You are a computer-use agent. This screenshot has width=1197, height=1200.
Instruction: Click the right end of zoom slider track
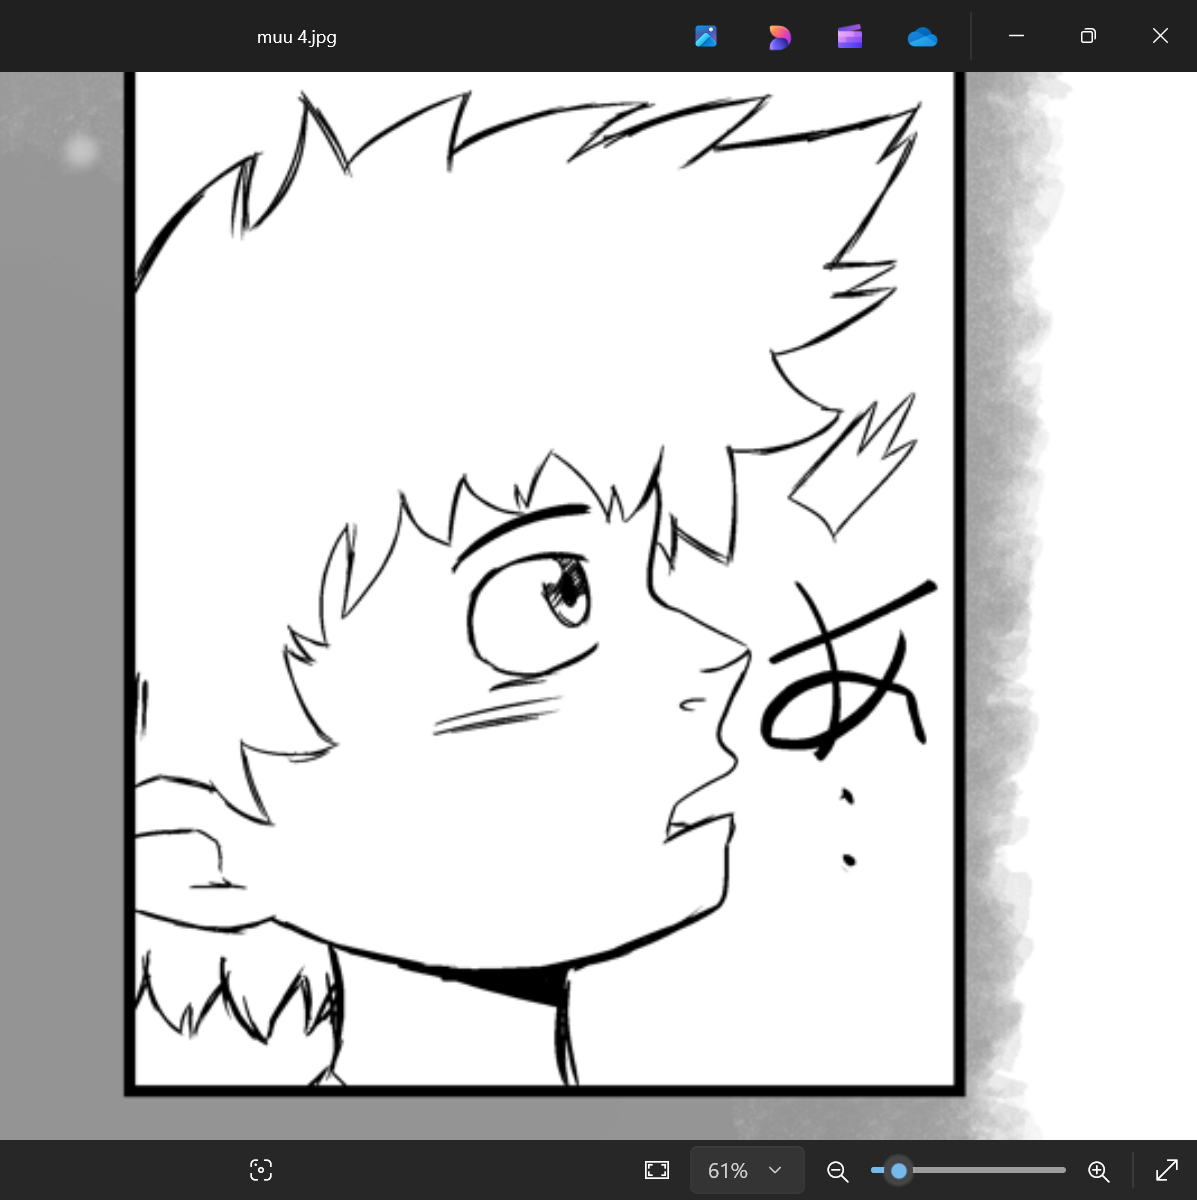[x=1062, y=1170]
